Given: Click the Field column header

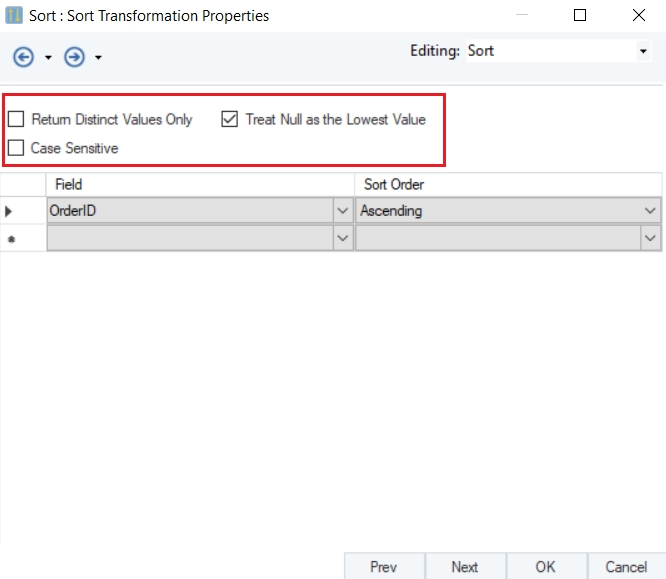Looking at the screenshot, I should (200, 185).
